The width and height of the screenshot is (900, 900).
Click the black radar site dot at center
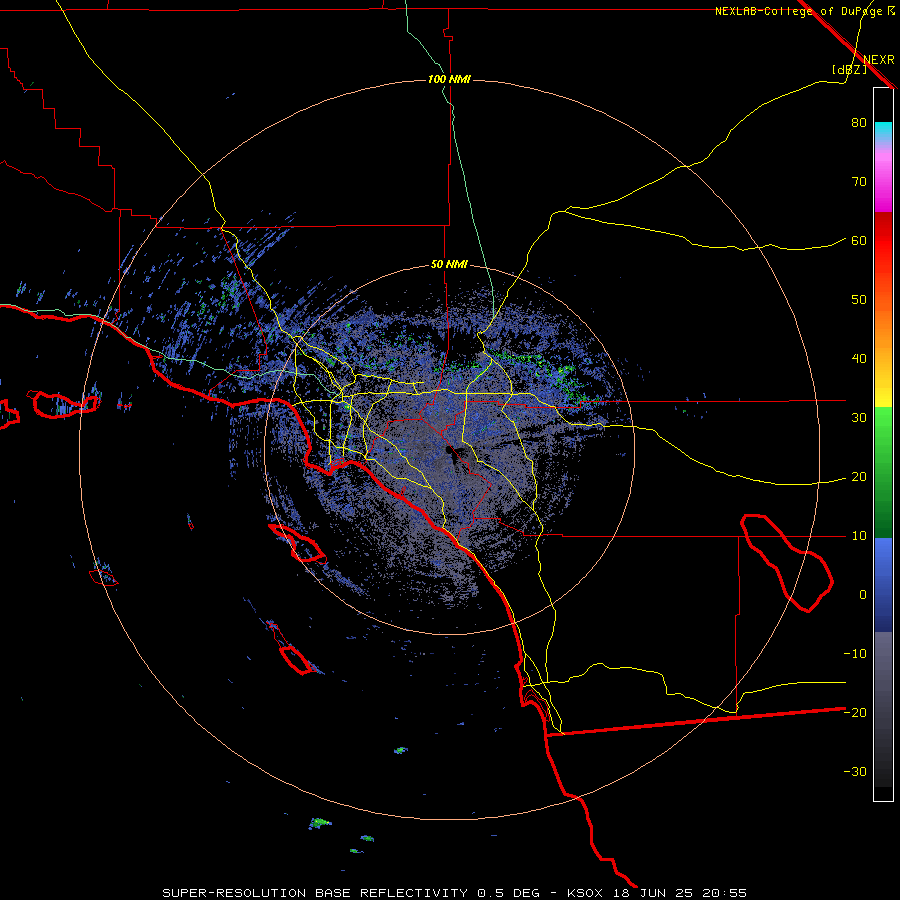coord(449,451)
